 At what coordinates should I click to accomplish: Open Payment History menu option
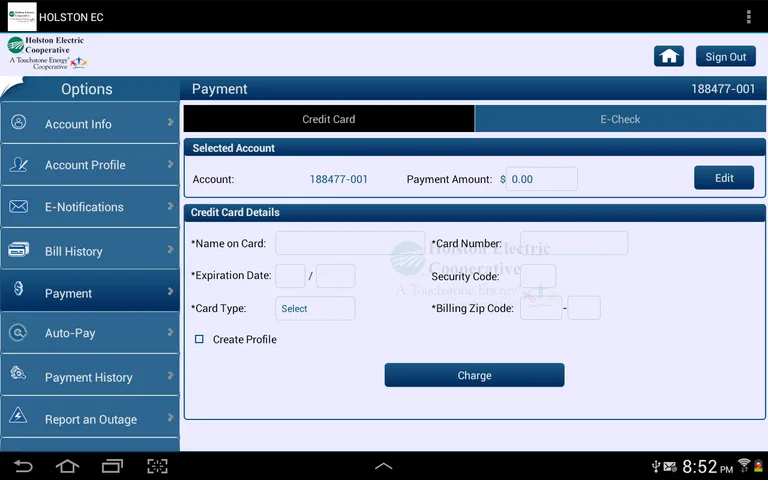pyautogui.click(x=90, y=375)
